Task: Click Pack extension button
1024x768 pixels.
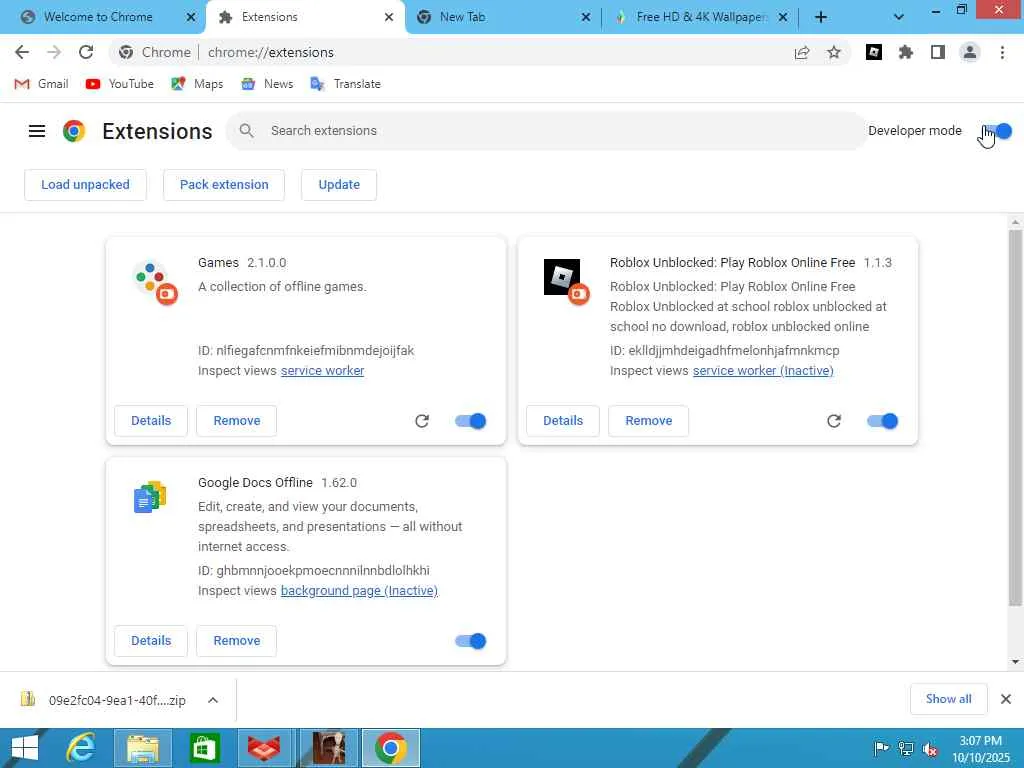Action: click(224, 185)
